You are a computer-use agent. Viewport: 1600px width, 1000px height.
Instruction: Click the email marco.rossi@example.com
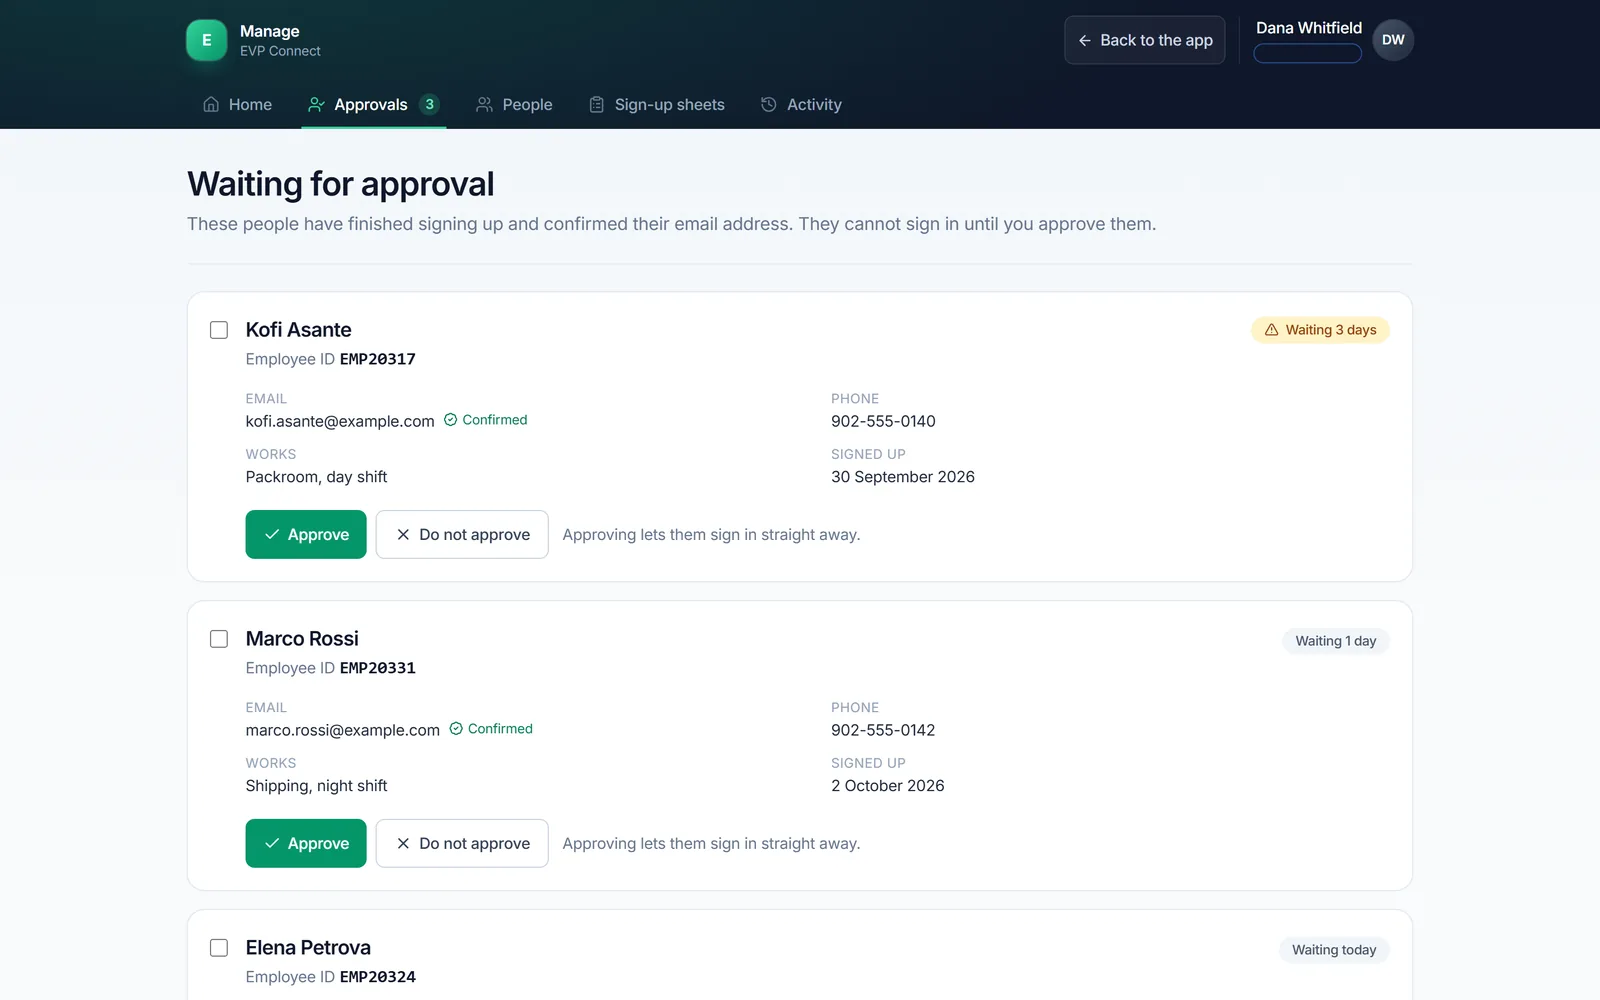[x=343, y=730]
